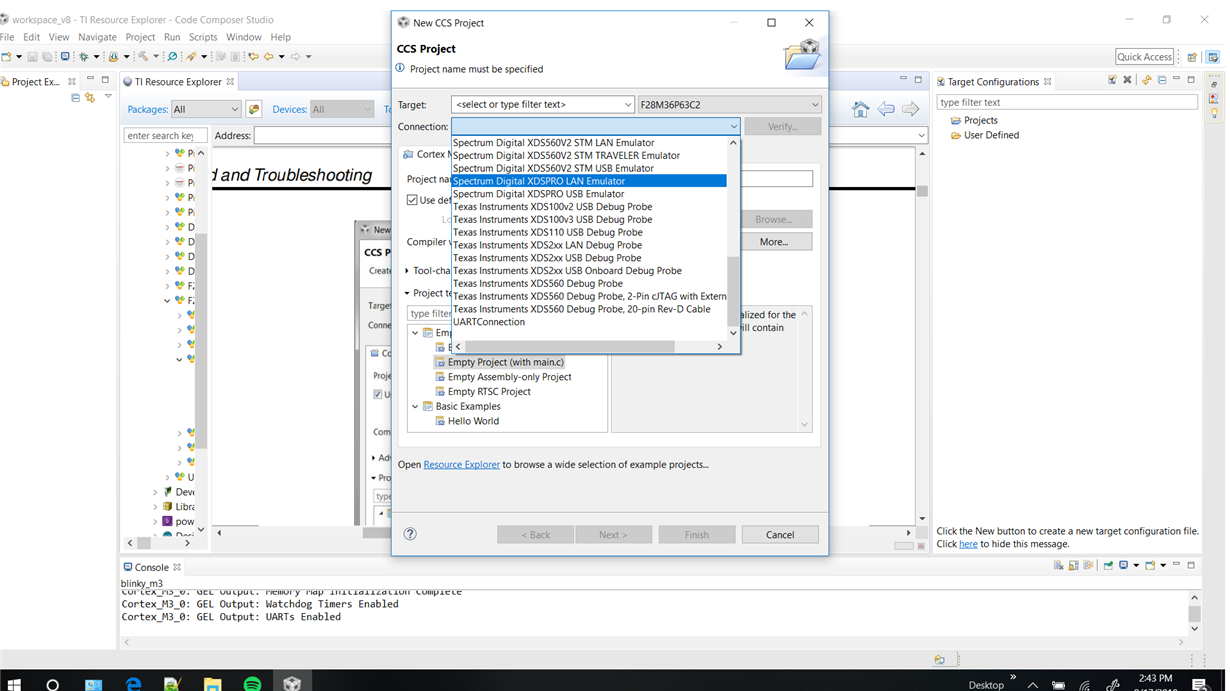Click the Build hammer icon in toolbar
This screenshot has height=691, width=1230.
click(x=145, y=57)
